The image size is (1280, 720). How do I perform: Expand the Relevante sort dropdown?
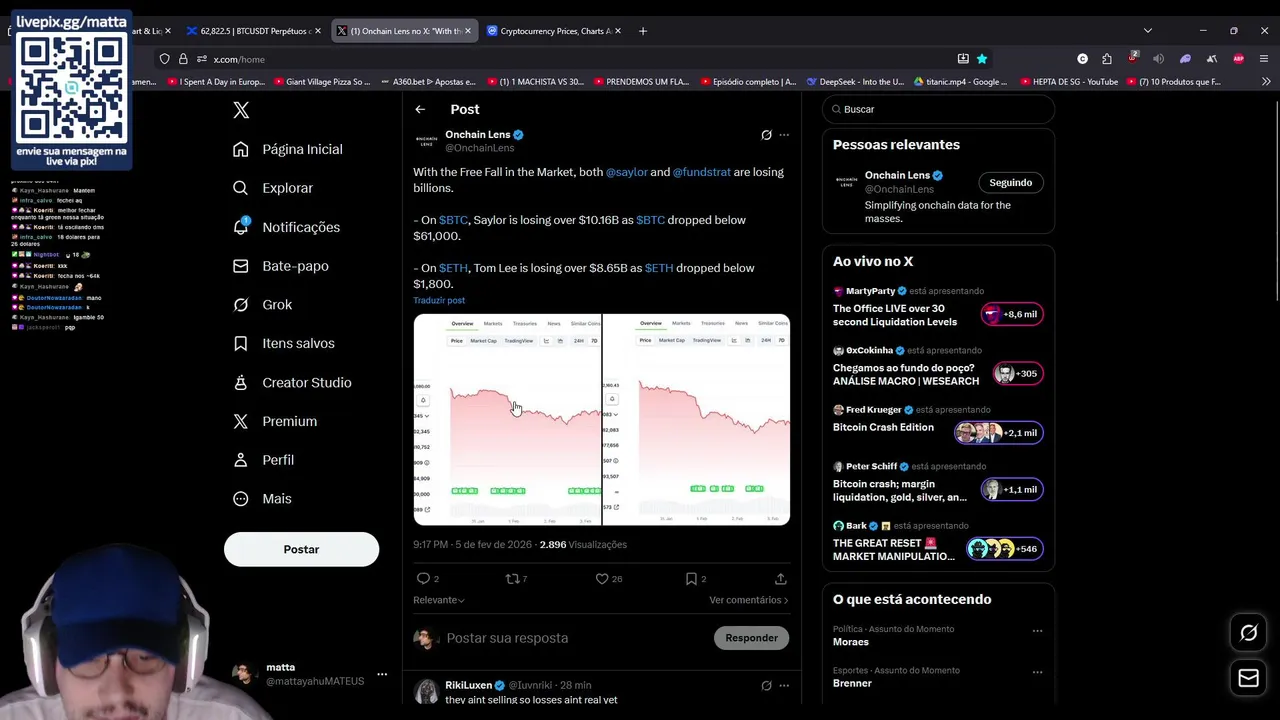coord(439,600)
